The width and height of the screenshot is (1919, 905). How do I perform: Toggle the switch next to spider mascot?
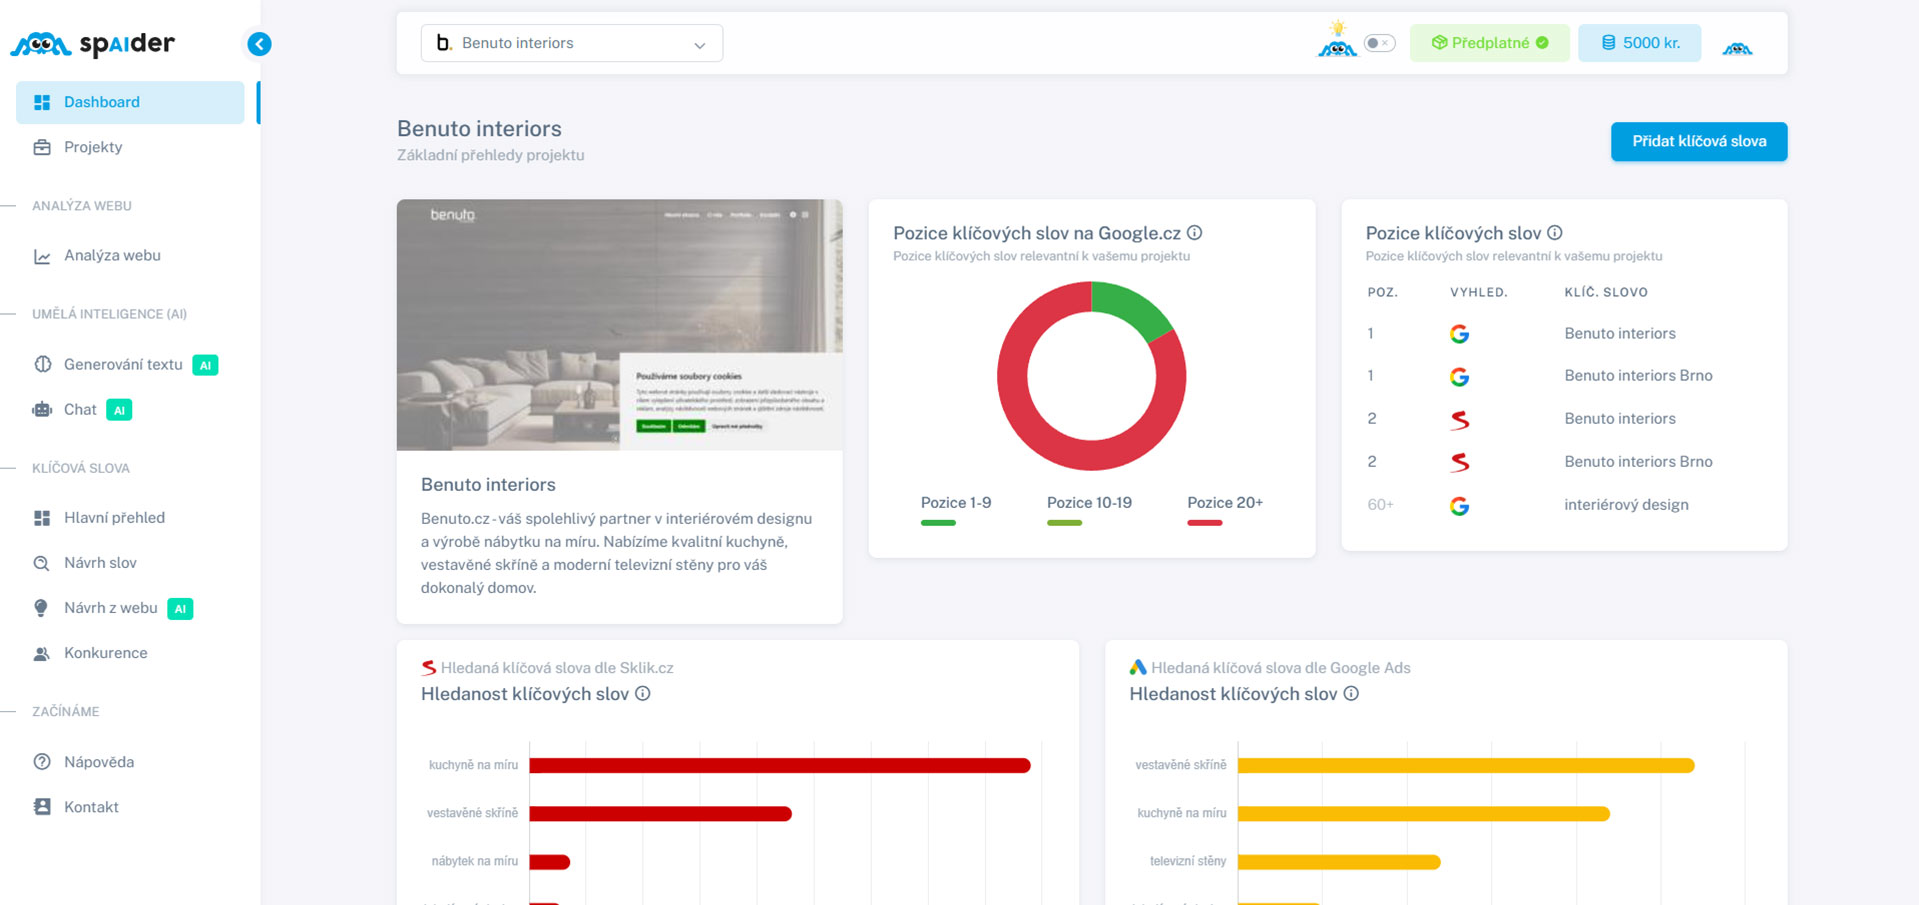(x=1379, y=43)
